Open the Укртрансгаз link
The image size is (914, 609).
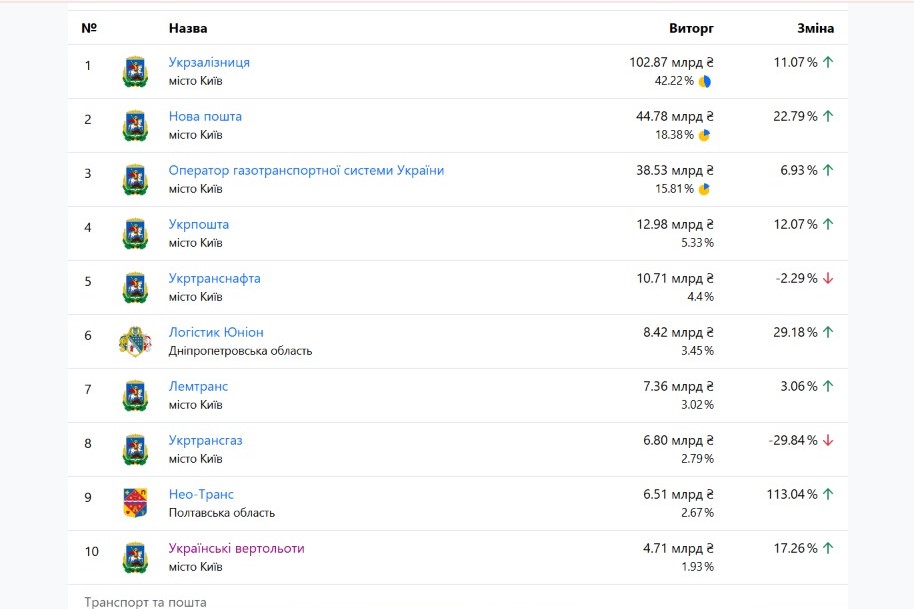205,441
